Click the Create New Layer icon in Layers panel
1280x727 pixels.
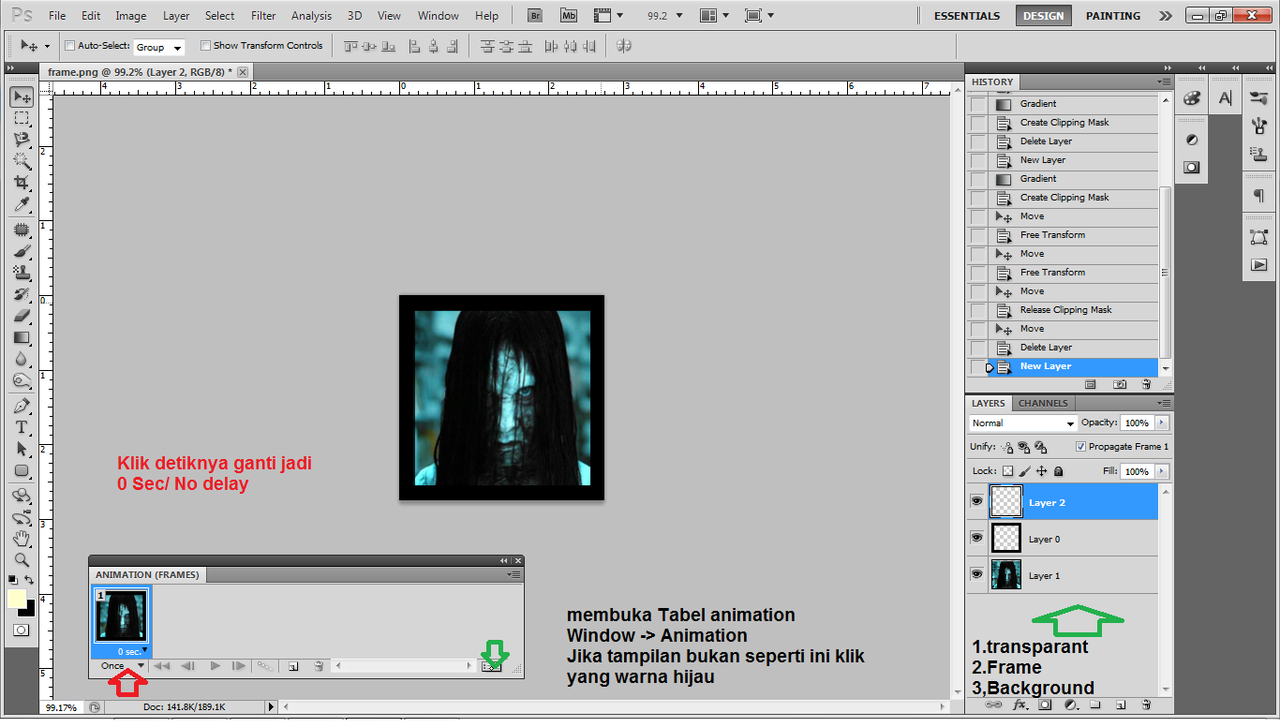[x=1122, y=705]
